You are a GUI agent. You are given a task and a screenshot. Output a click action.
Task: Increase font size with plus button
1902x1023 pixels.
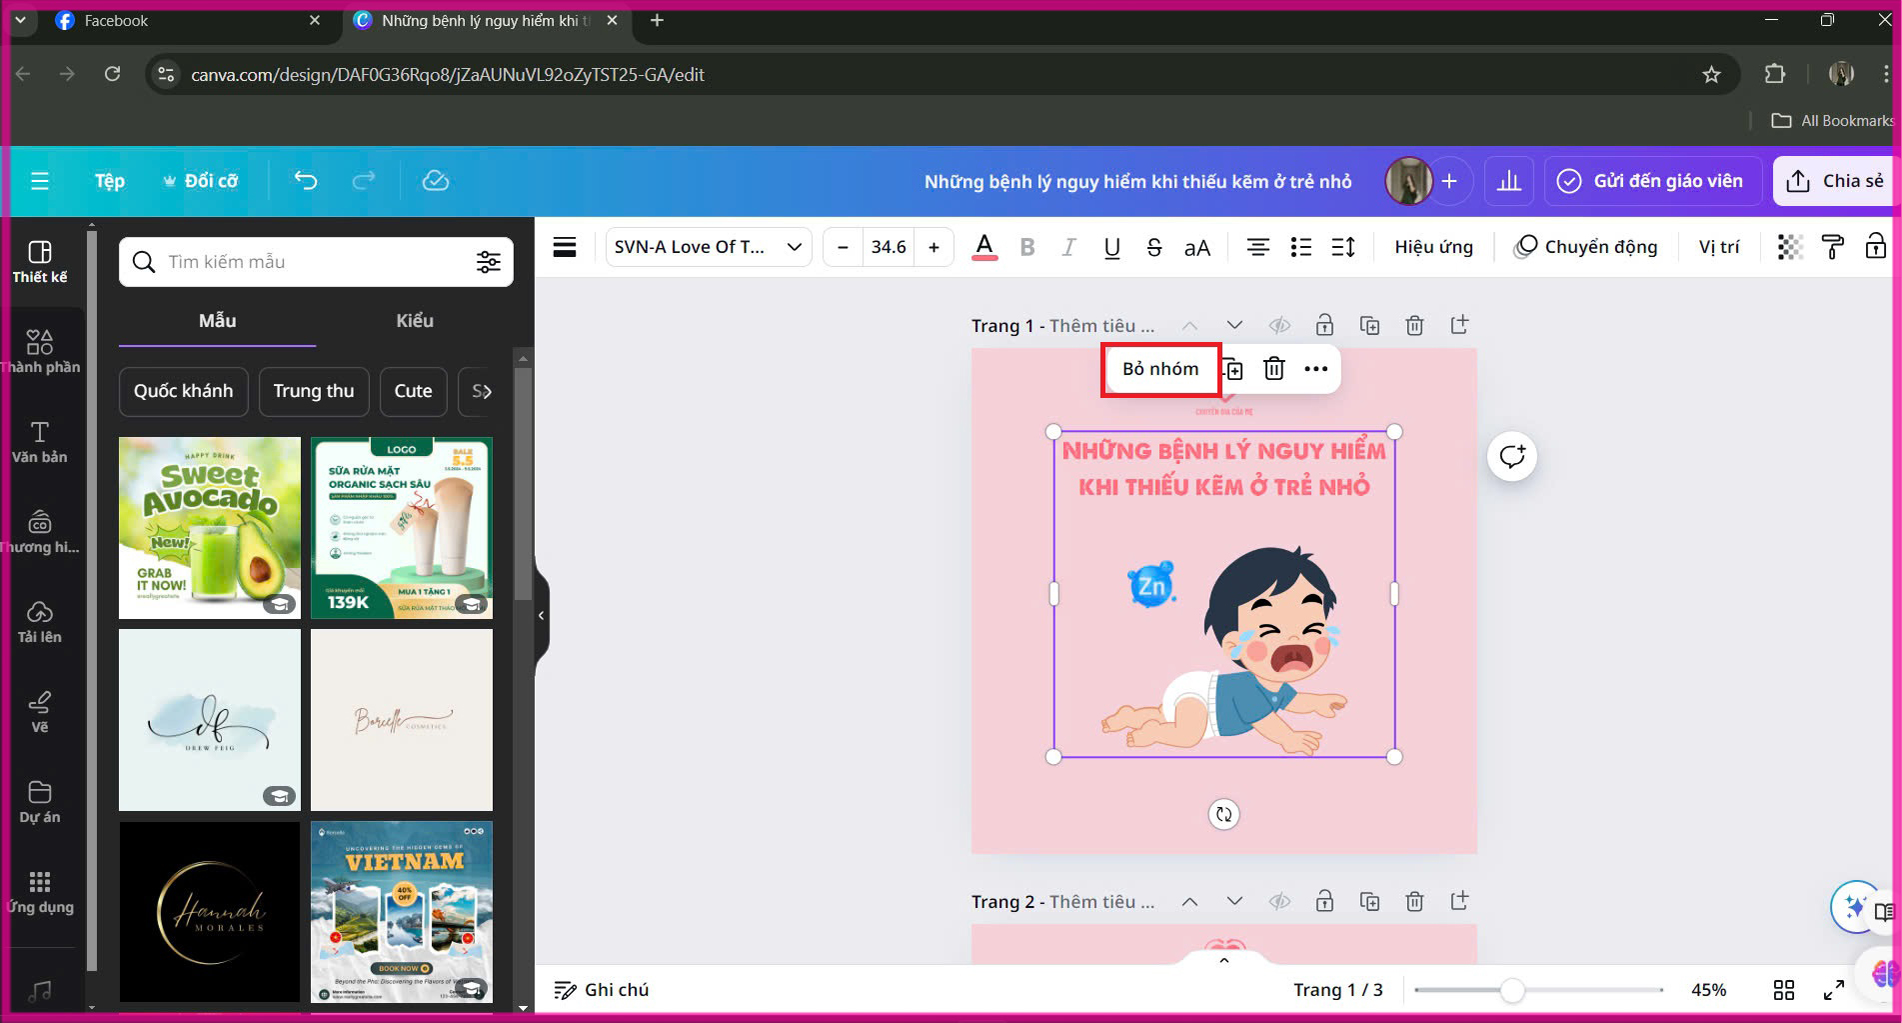tap(934, 247)
